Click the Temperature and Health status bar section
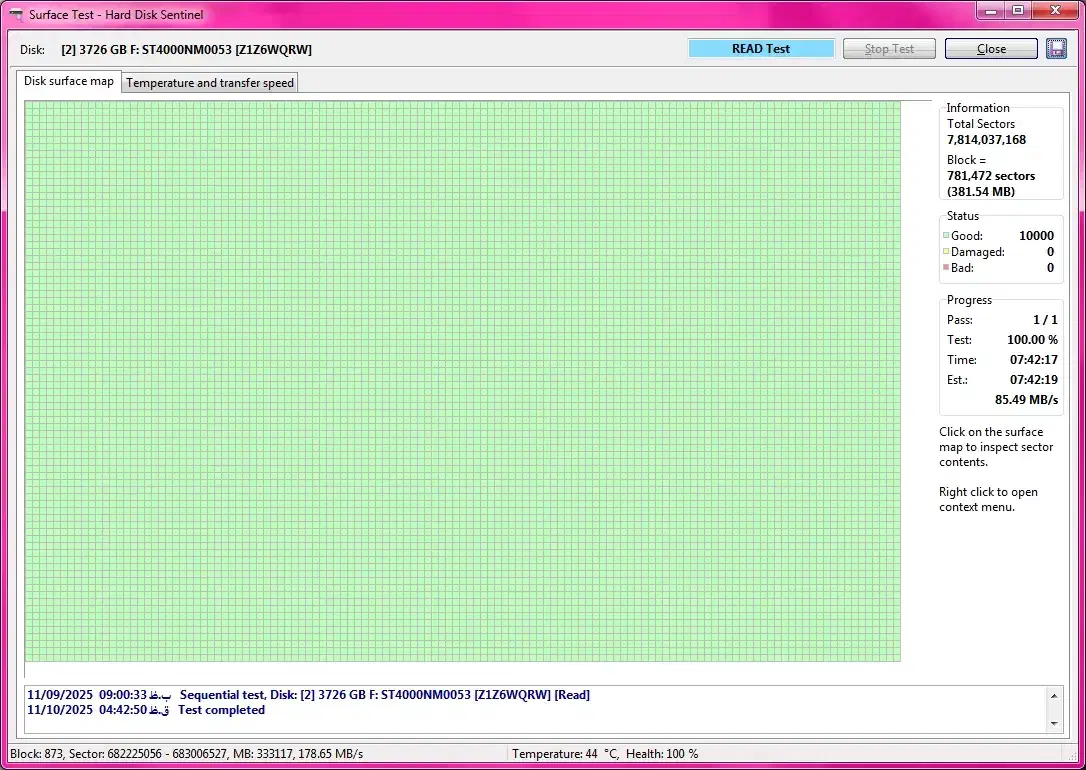The height and width of the screenshot is (770, 1086). 605,754
